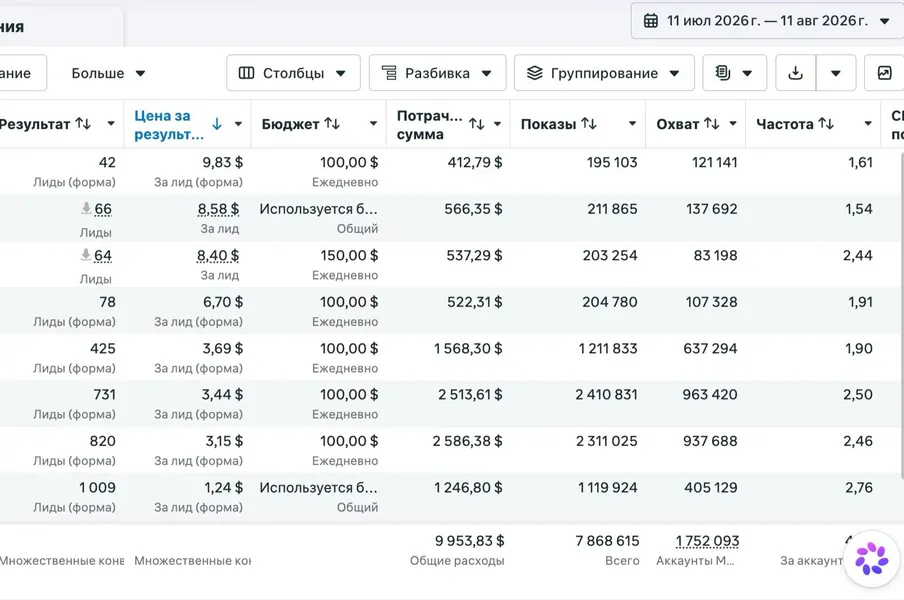Open the Больше menu
This screenshot has height=600, width=904.
click(x=108, y=73)
